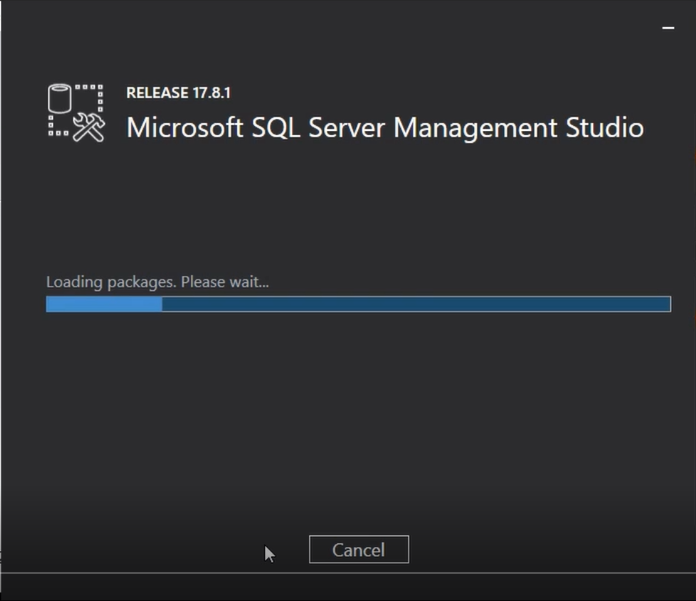696x601 pixels.
Task: Click the horizontal divider line below Cancel
Action: pos(348,573)
